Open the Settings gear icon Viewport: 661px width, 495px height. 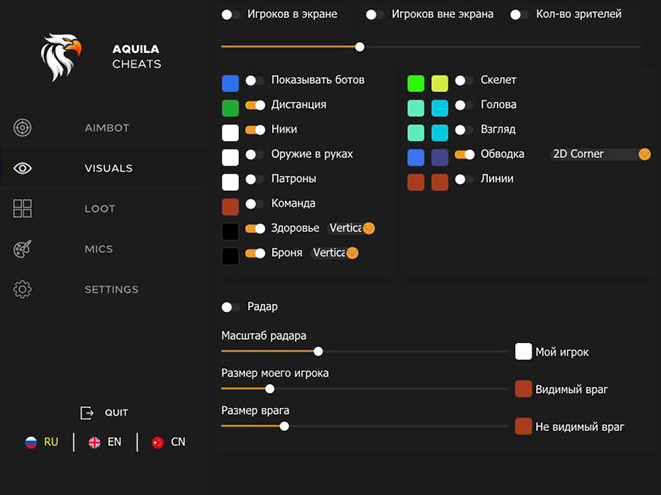(23, 289)
